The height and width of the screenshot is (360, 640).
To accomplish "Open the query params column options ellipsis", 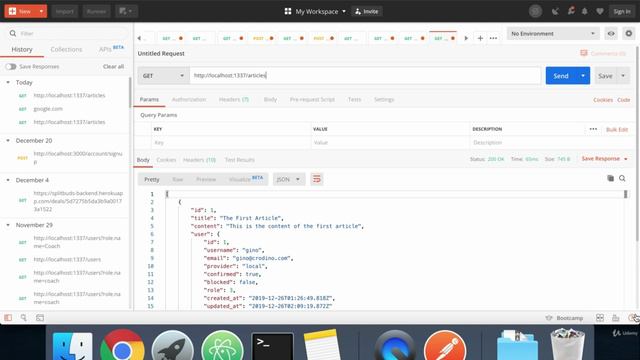I will (593, 129).
